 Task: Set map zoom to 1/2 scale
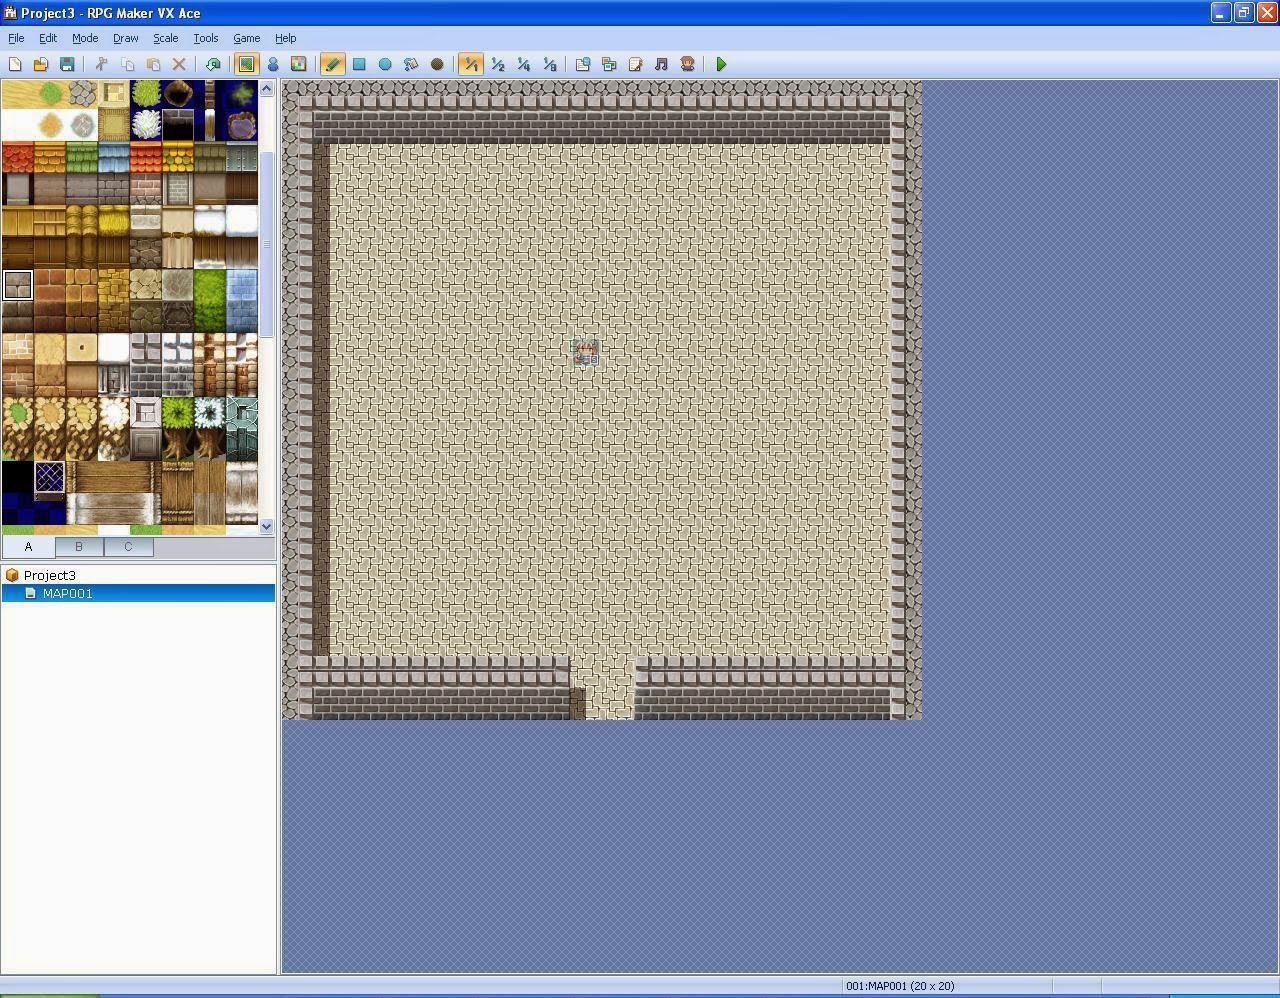(497, 64)
